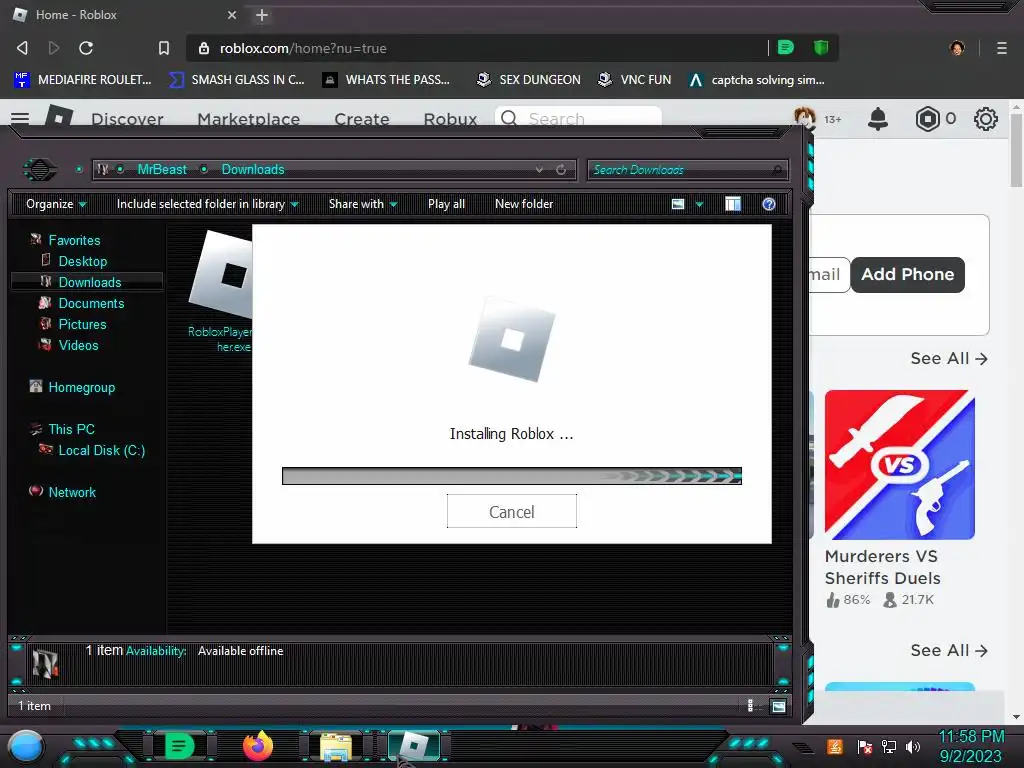Open the captcha solving sim bookmark
Image resolution: width=1024 pixels, height=768 pixels.
click(x=758, y=80)
